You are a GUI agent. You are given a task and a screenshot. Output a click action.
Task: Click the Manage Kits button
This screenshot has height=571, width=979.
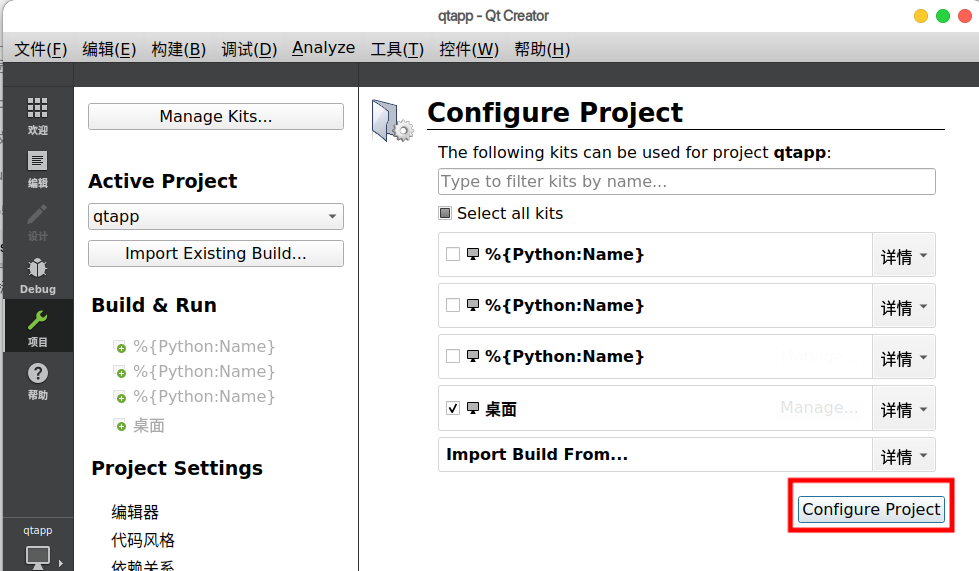216,117
